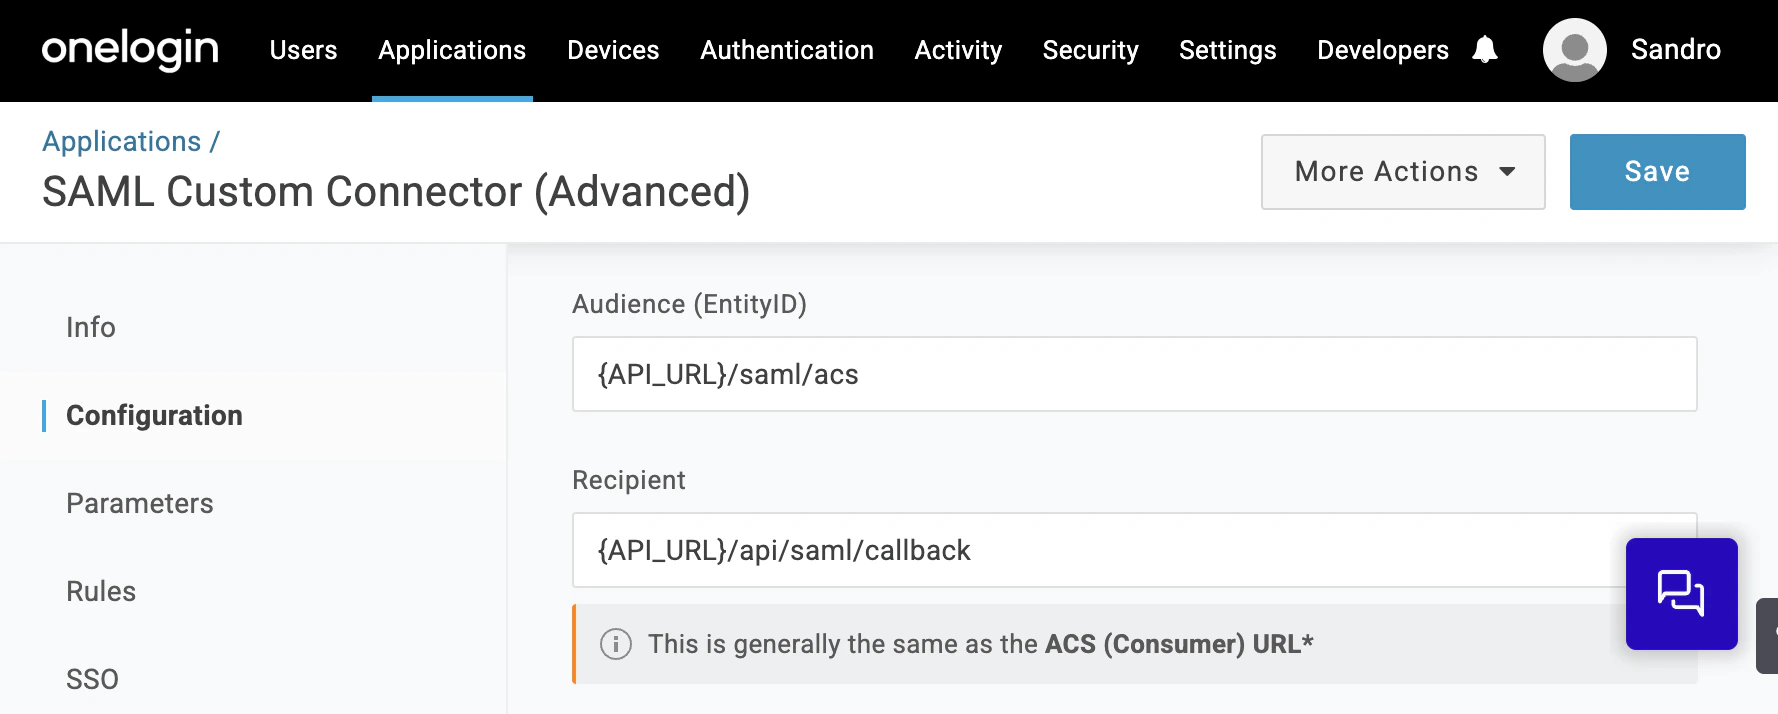Click the info icon in Recipient hint
The width and height of the screenshot is (1778, 714).
pyautogui.click(x=616, y=644)
